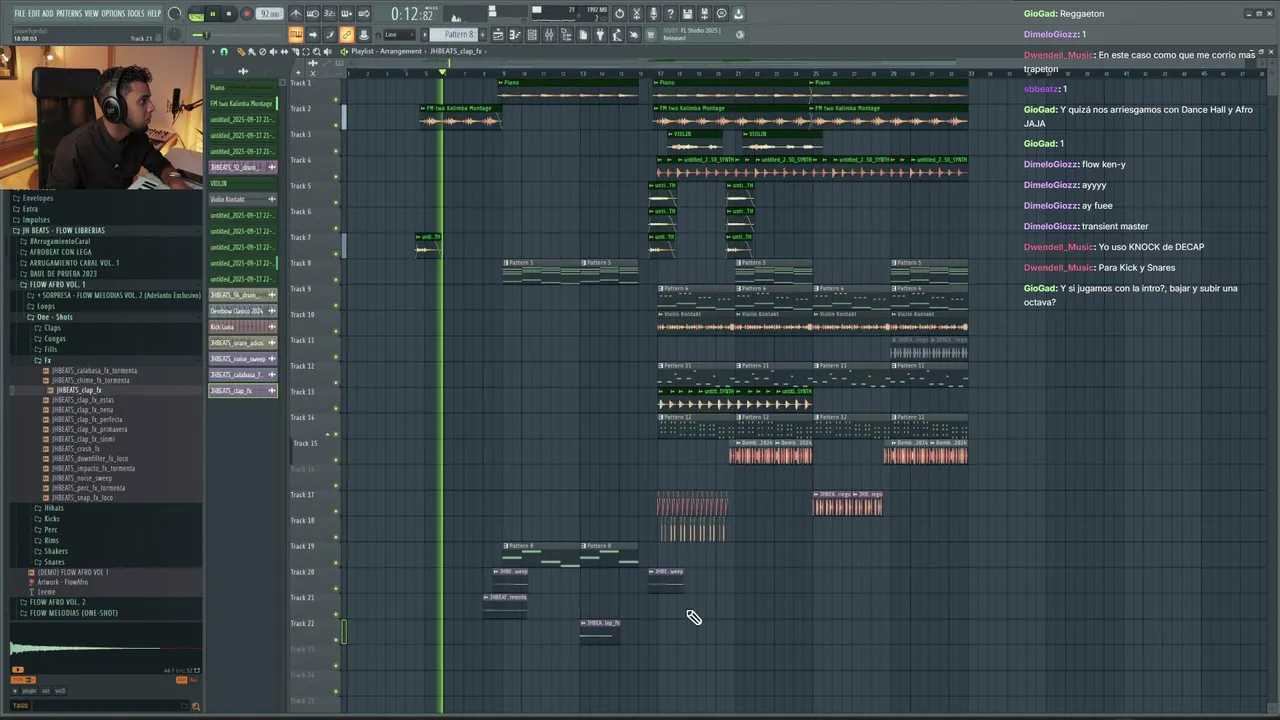Toggle mute LED on Track 22
Screen dimensions: 1280x720
click(336, 641)
